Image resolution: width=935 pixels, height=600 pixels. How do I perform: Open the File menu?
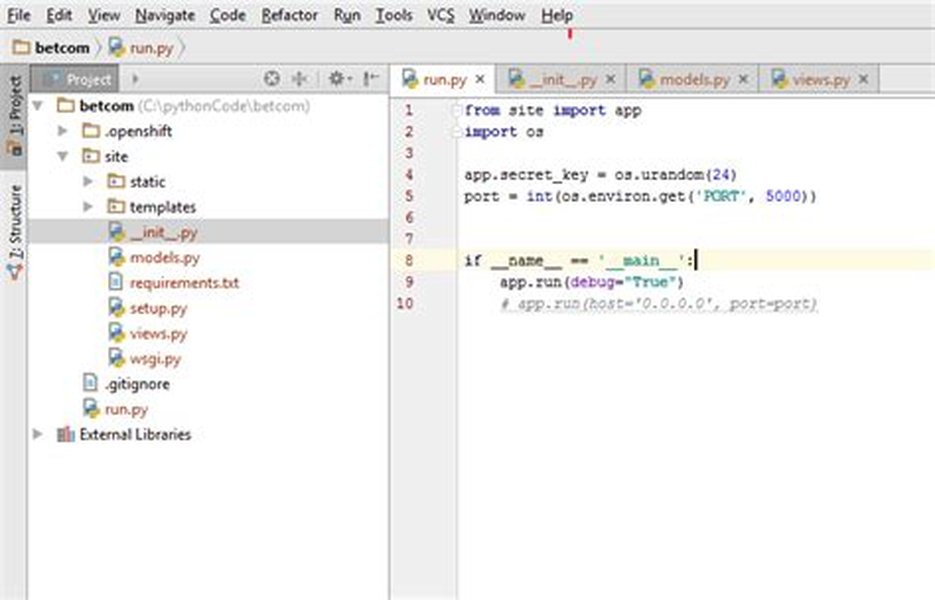(x=19, y=16)
